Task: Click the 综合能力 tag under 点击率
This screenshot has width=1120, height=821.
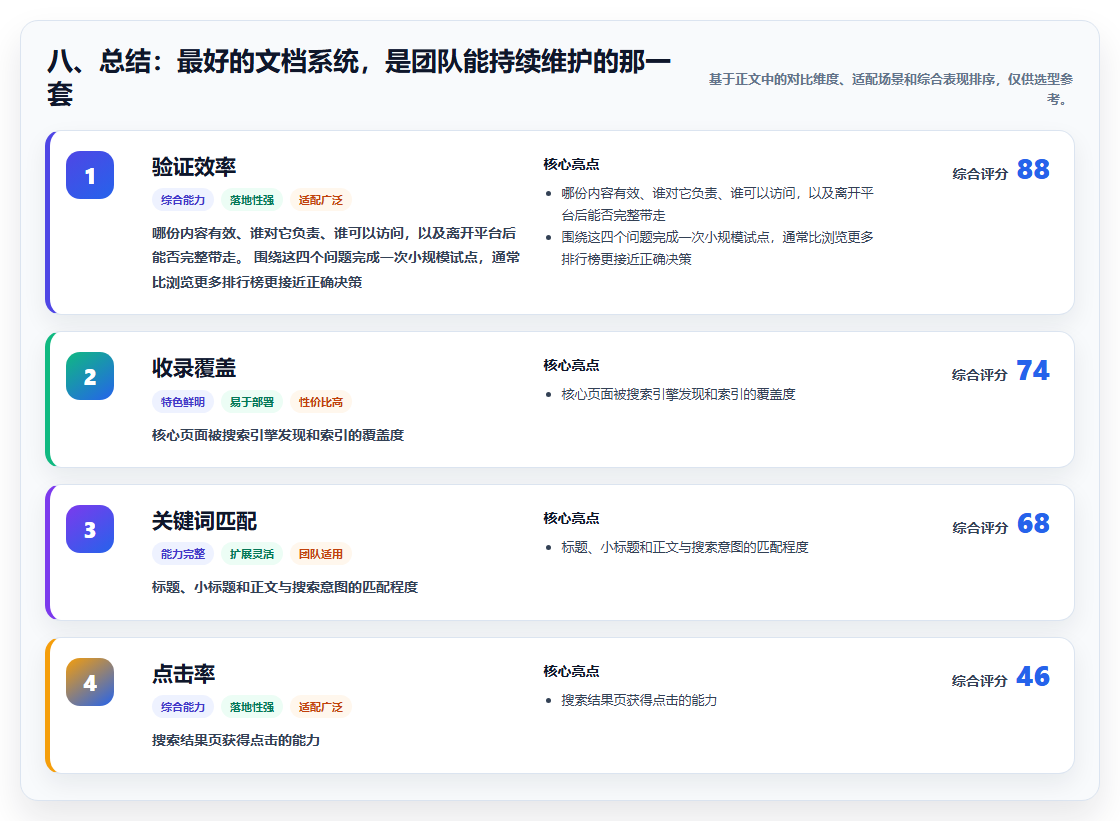Action: 183,707
